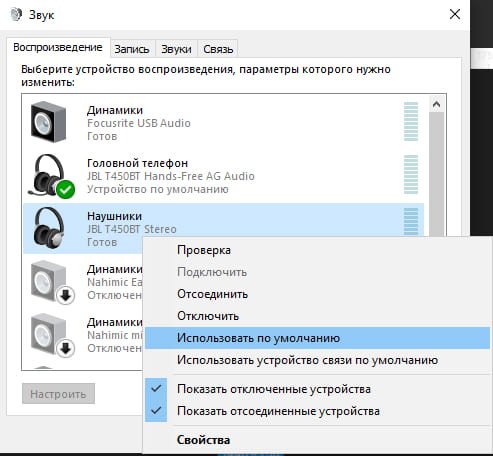Choose 'Использовать по умолчанию' in context menu
Image resolution: width=493 pixels, height=456 pixels.
(258, 338)
